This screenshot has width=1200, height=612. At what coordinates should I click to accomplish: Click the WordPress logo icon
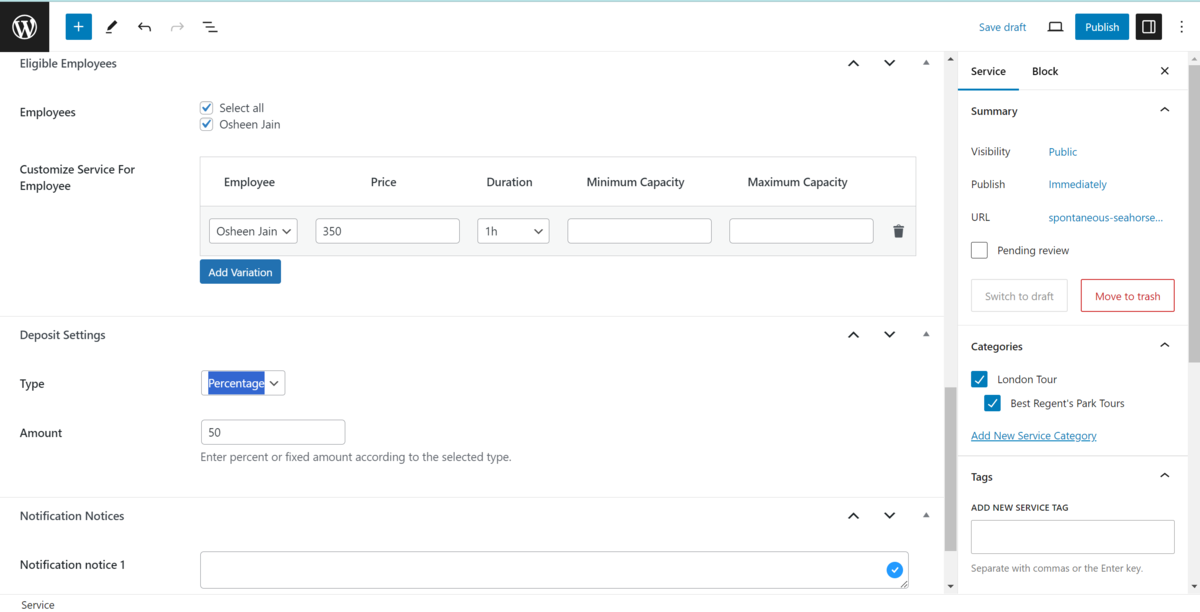coord(25,27)
